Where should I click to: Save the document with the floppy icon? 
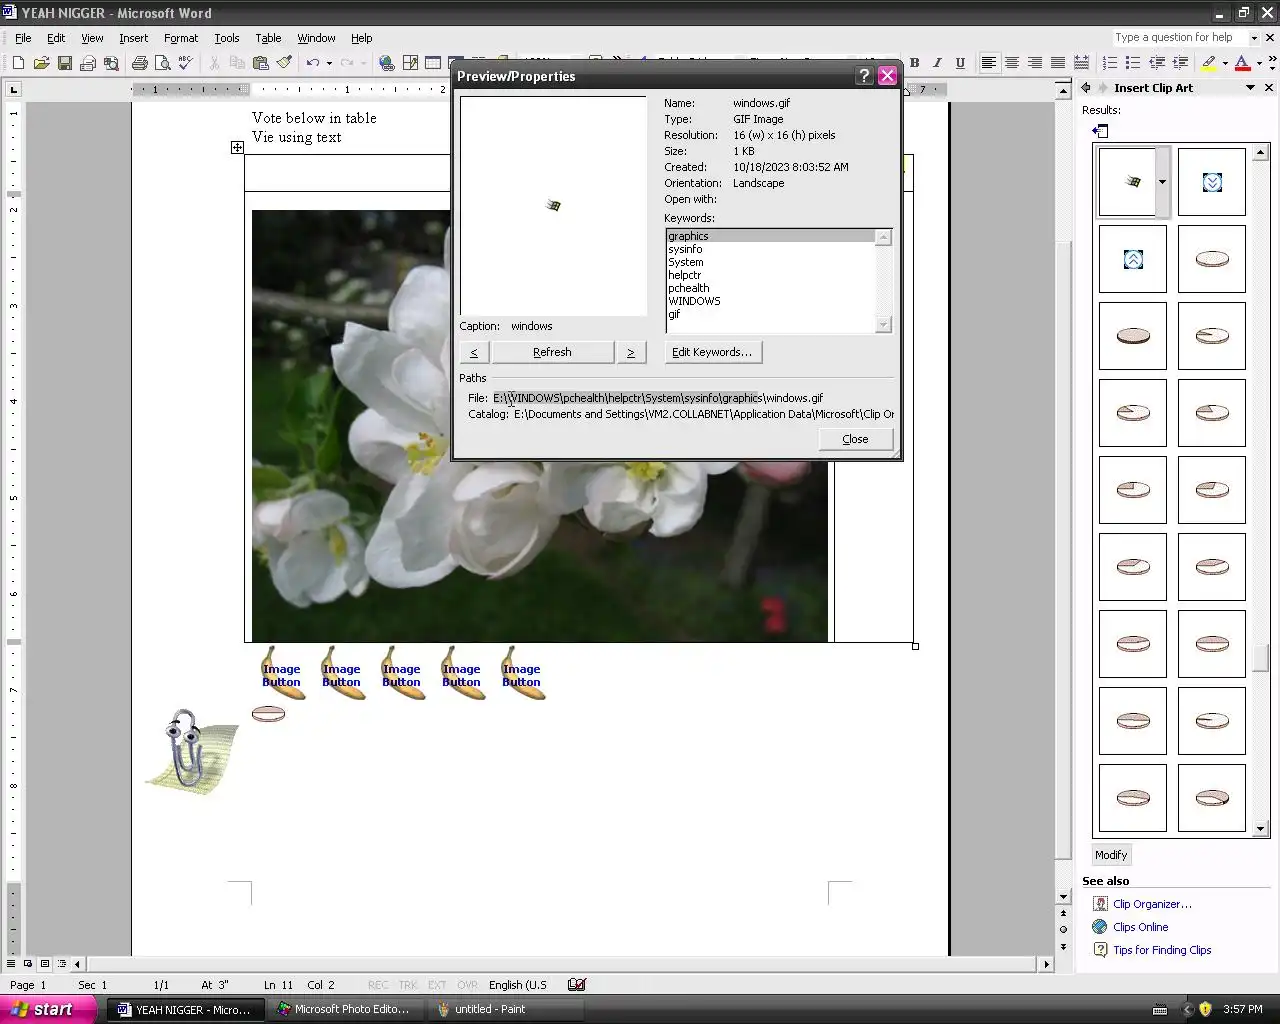(64, 63)
